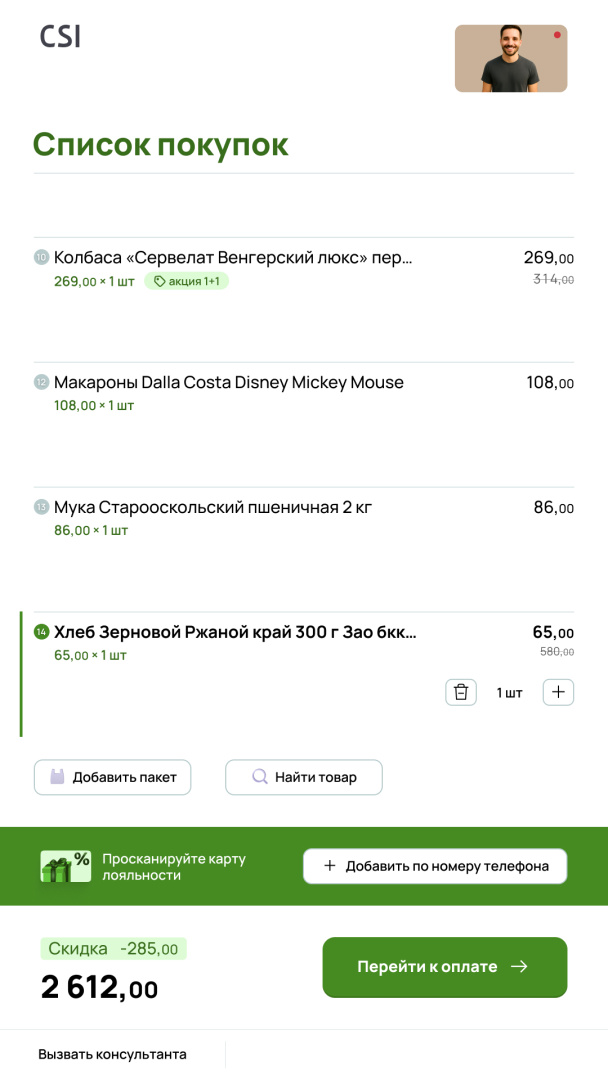The image size is (608, 1080).
Task: Click item number 12 badge
Action: tap(41, 382)
